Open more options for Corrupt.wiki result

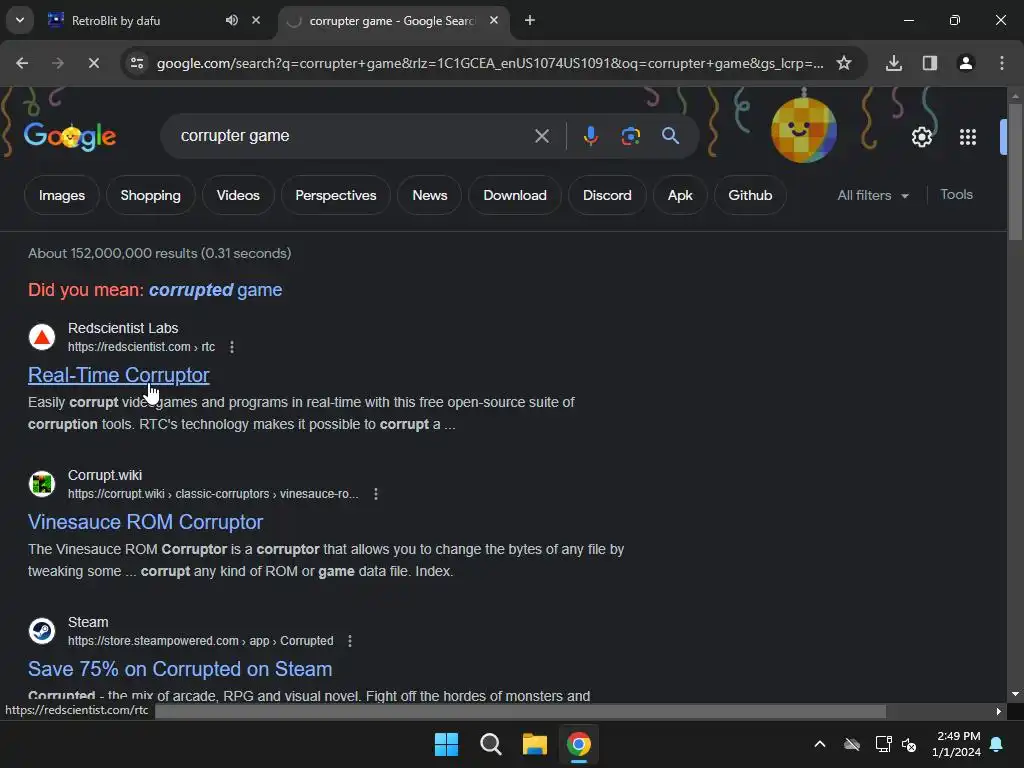pos(376,494)
